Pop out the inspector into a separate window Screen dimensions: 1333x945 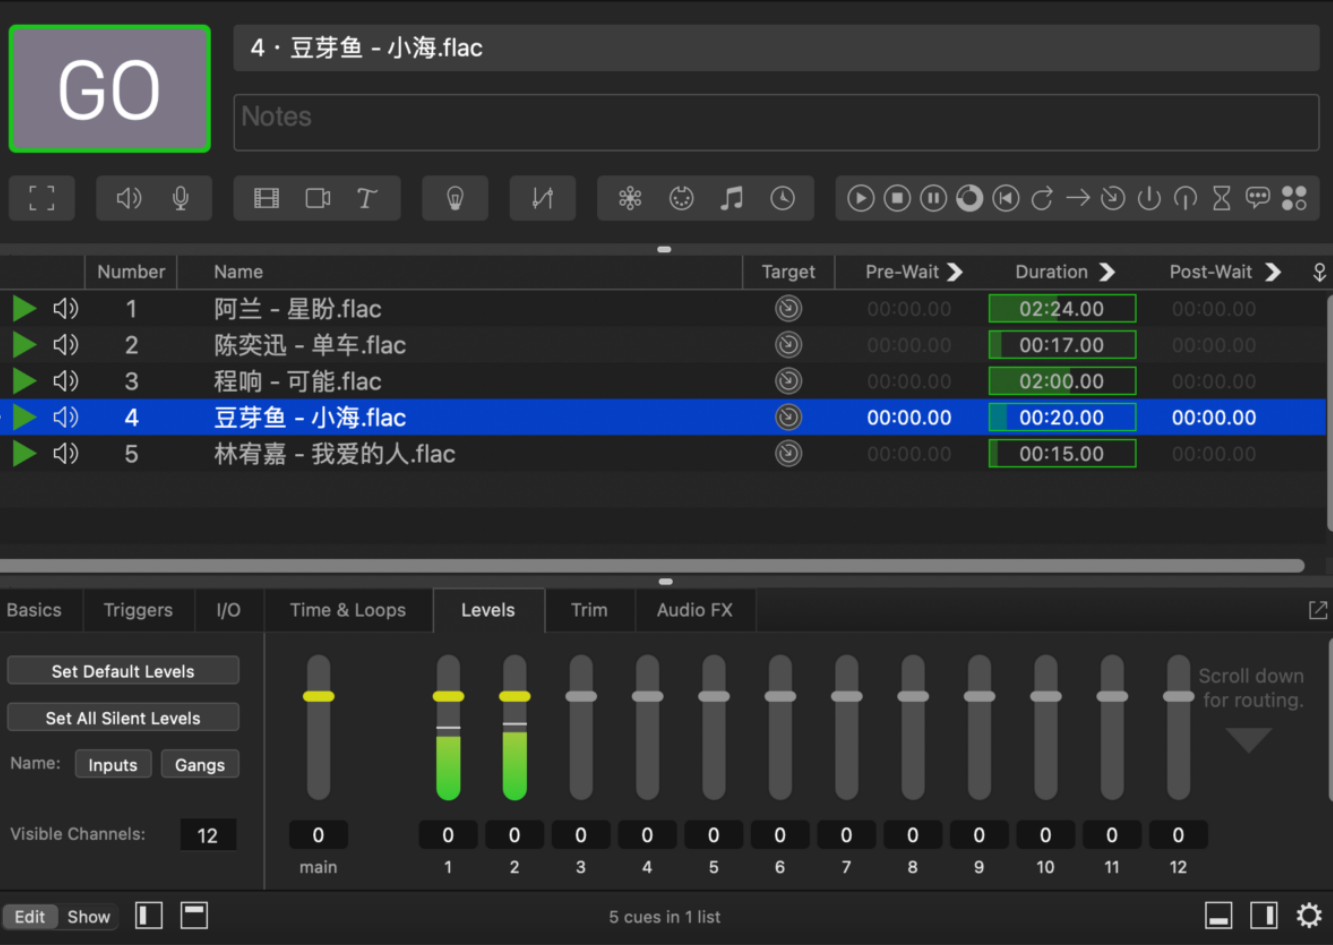pyautogui.click(x=1318, y=610)
